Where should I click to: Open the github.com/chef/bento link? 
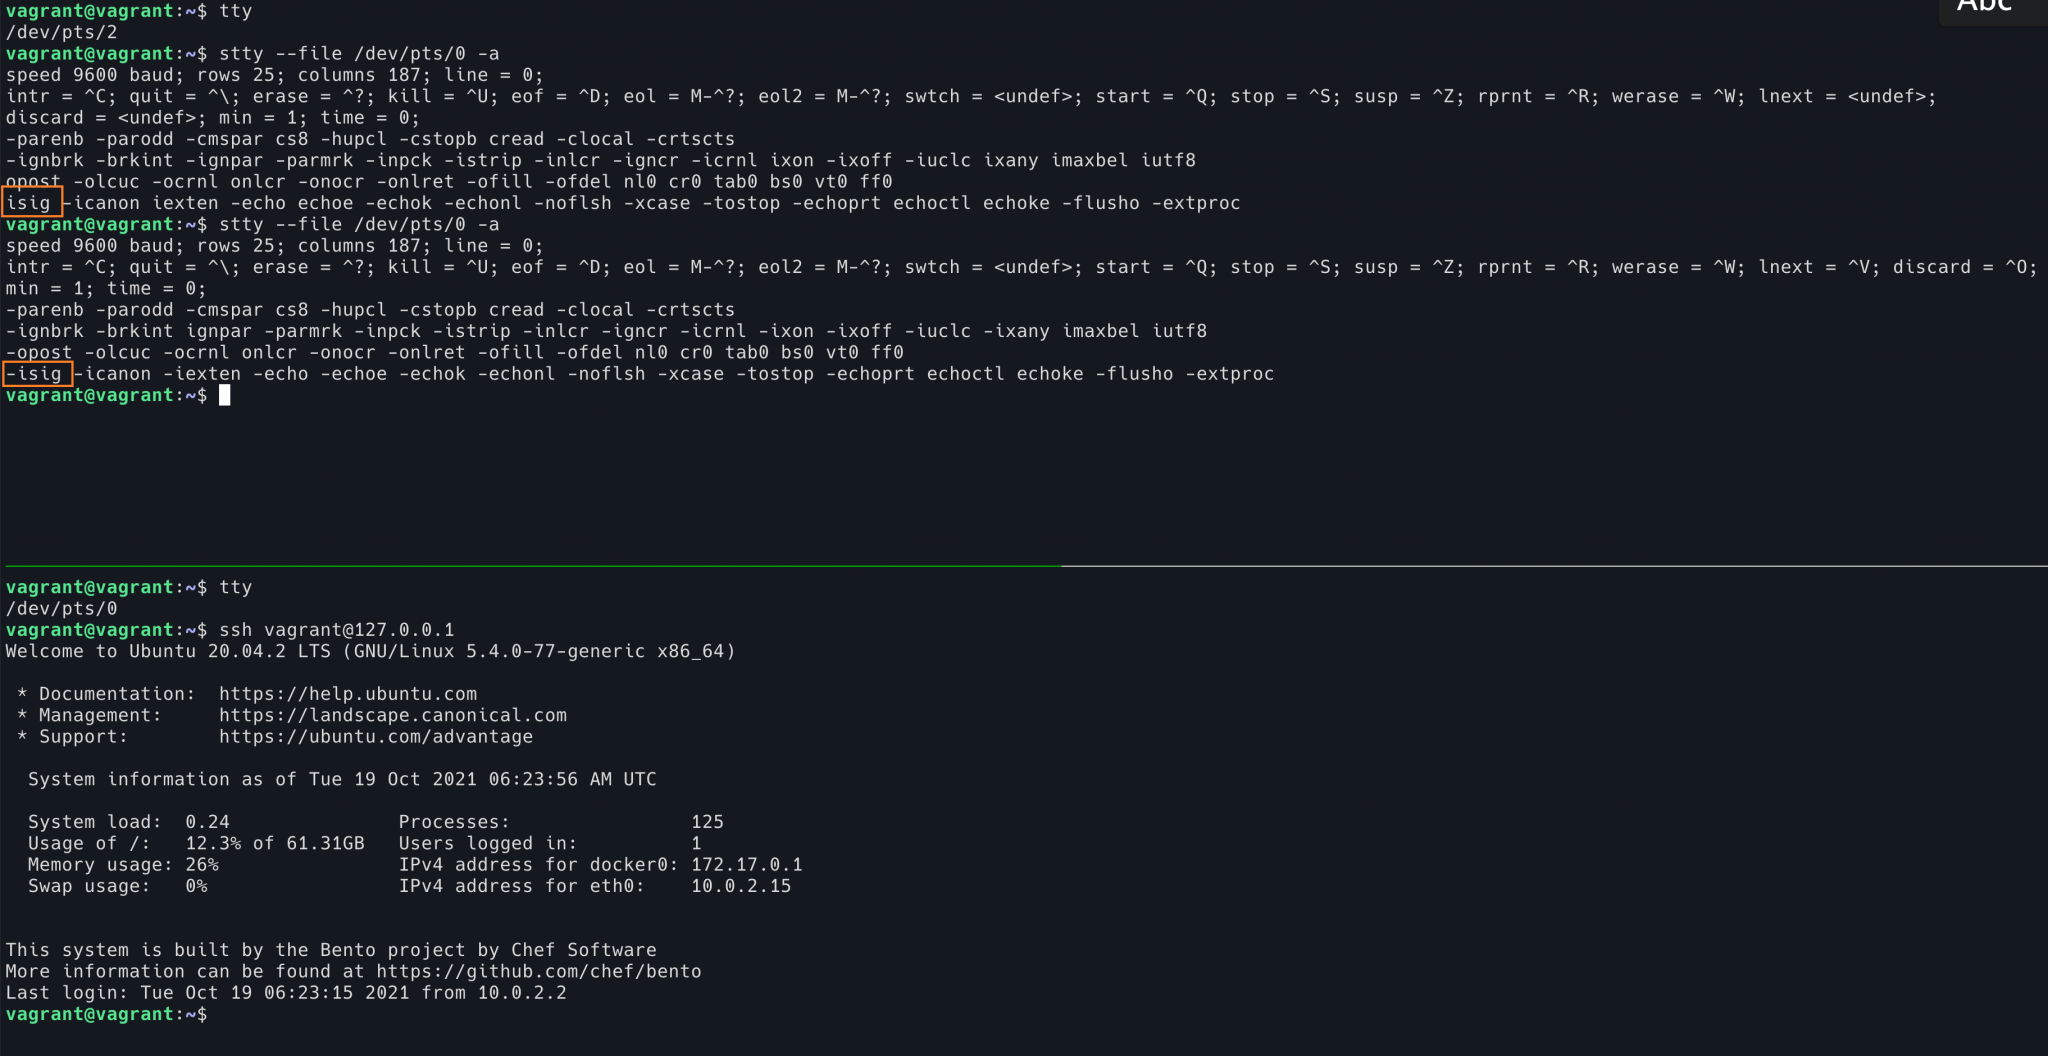(x=539, y=971)
